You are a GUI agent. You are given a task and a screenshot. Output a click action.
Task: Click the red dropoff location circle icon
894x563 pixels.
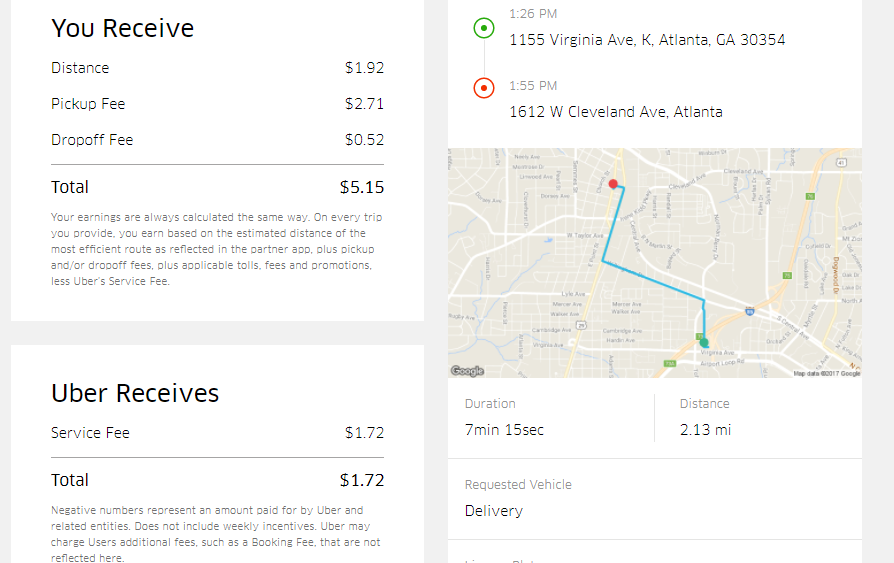click(x=483, y=88)
